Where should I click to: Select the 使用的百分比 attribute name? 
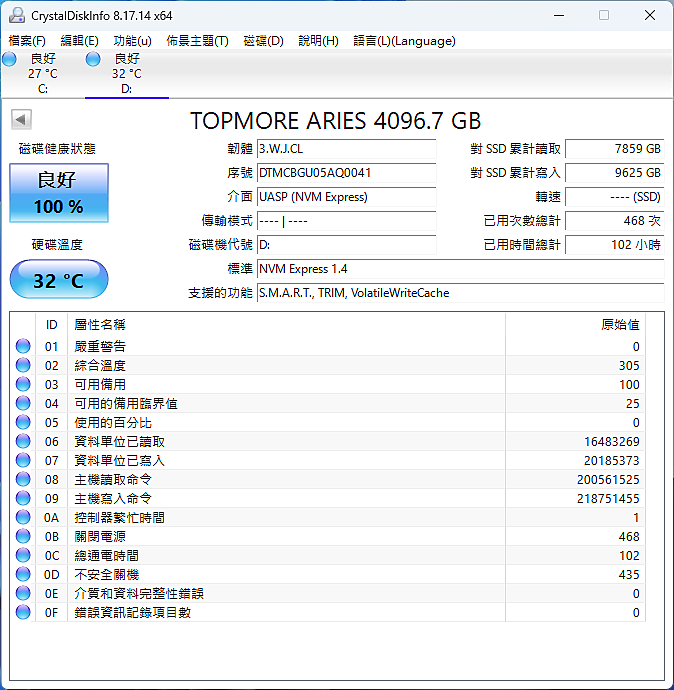coord(113,422)
